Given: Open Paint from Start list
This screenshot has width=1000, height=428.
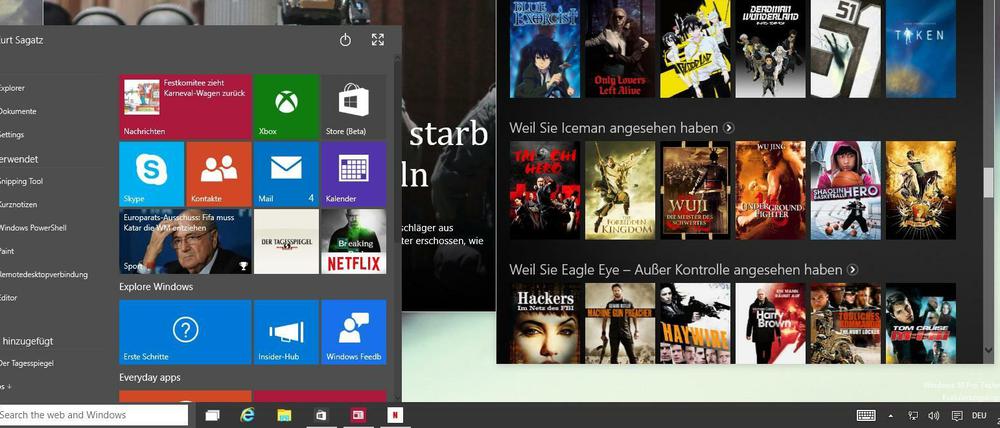Looking at the screenshot, I should [x=7, y=251].
